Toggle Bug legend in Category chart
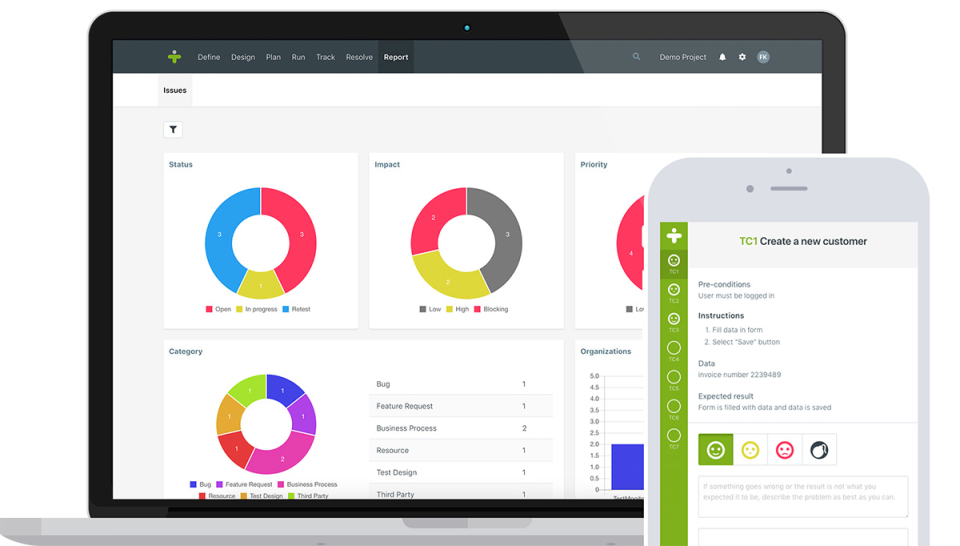This screenshot has height=546, width=960. 201,484
